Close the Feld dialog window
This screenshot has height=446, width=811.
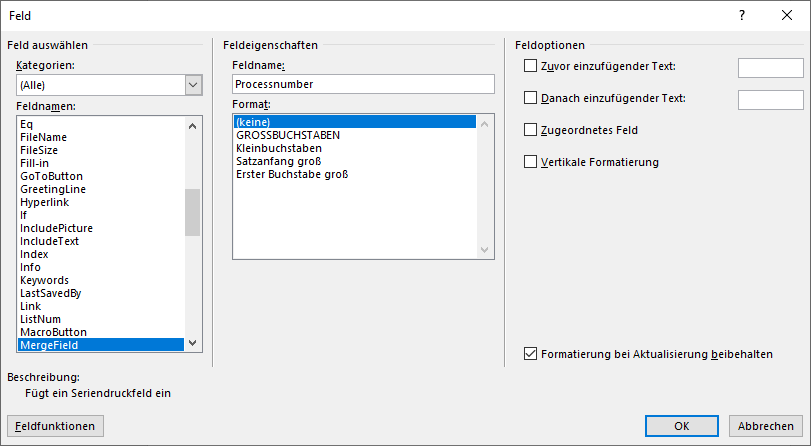pyautogui.click(x=786, y=15)
